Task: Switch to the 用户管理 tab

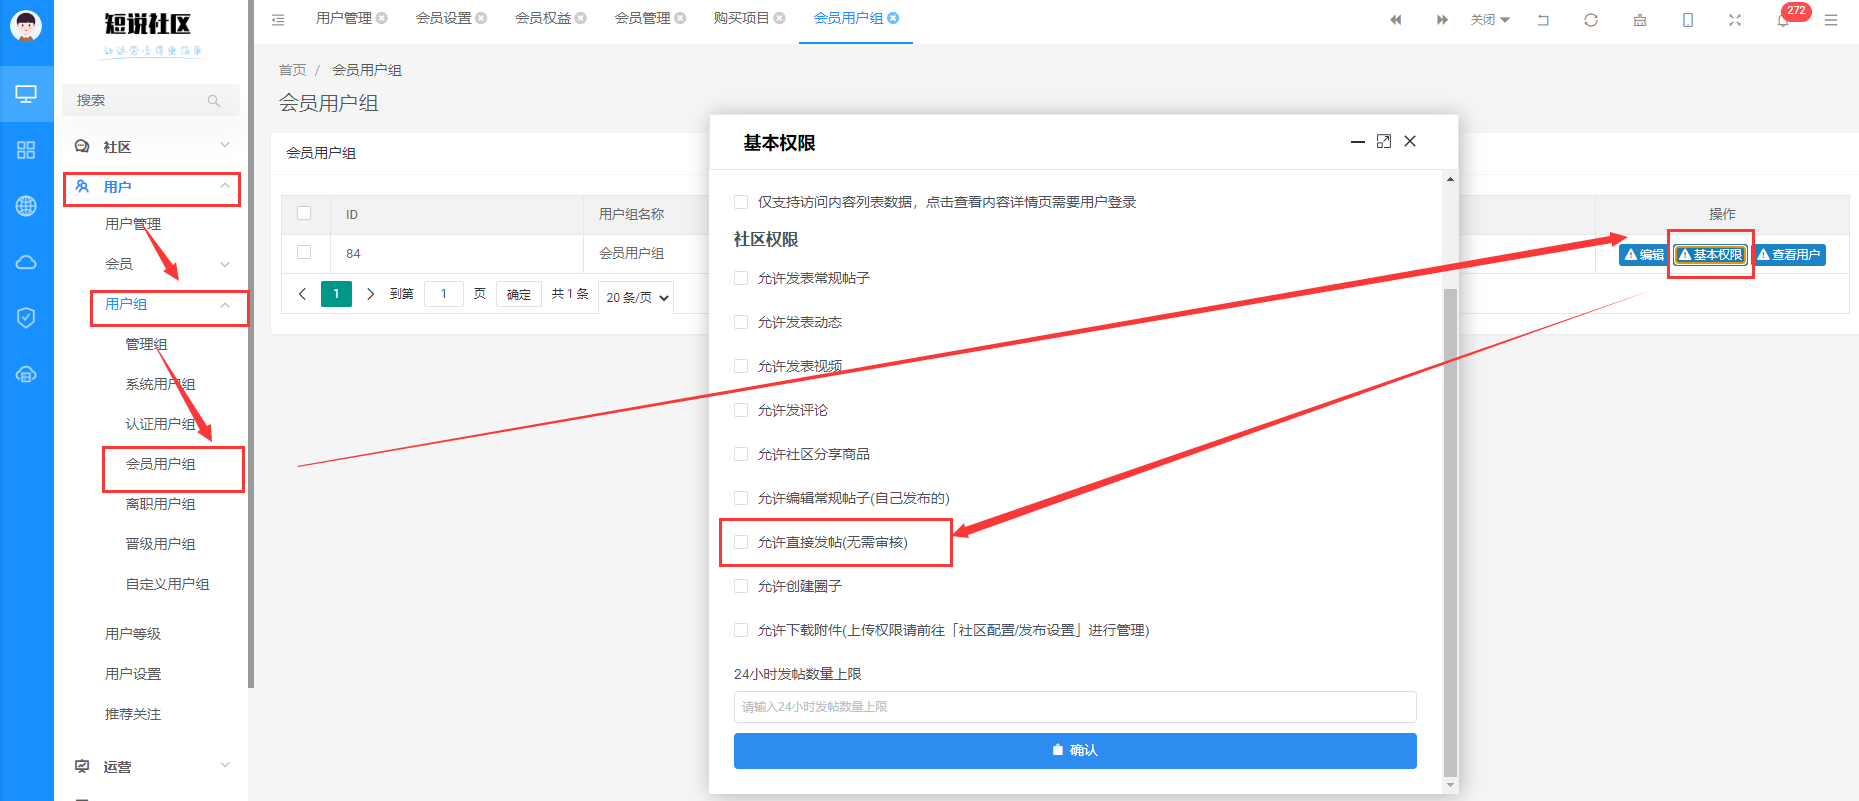Action: tap(343, 18)
